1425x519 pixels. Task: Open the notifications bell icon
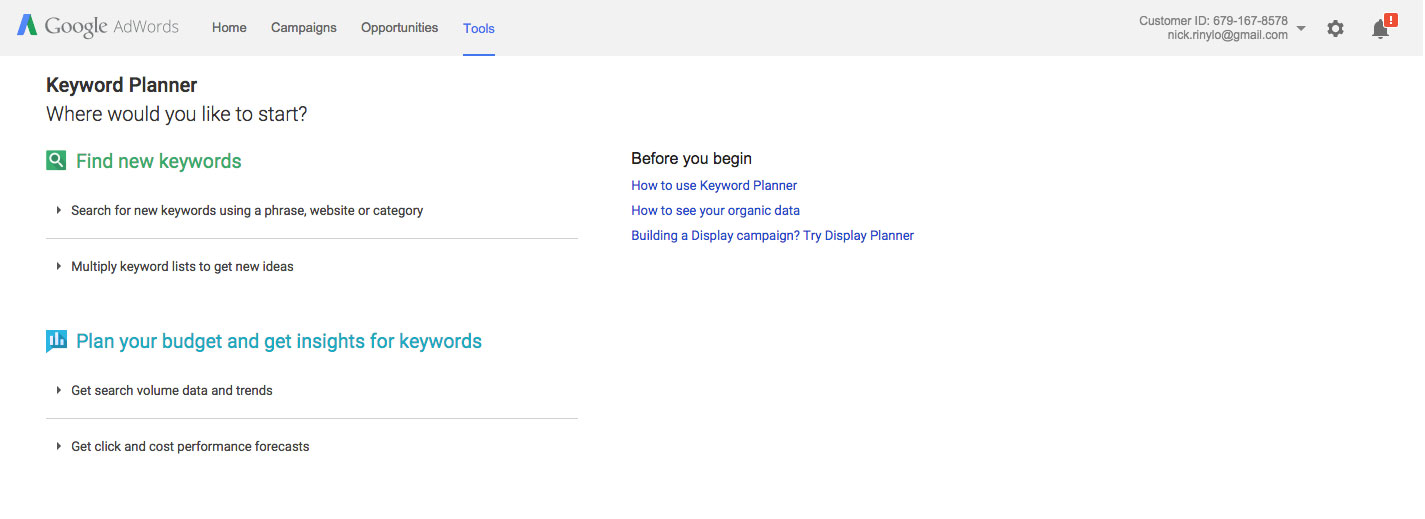(x=1382, y=28)
